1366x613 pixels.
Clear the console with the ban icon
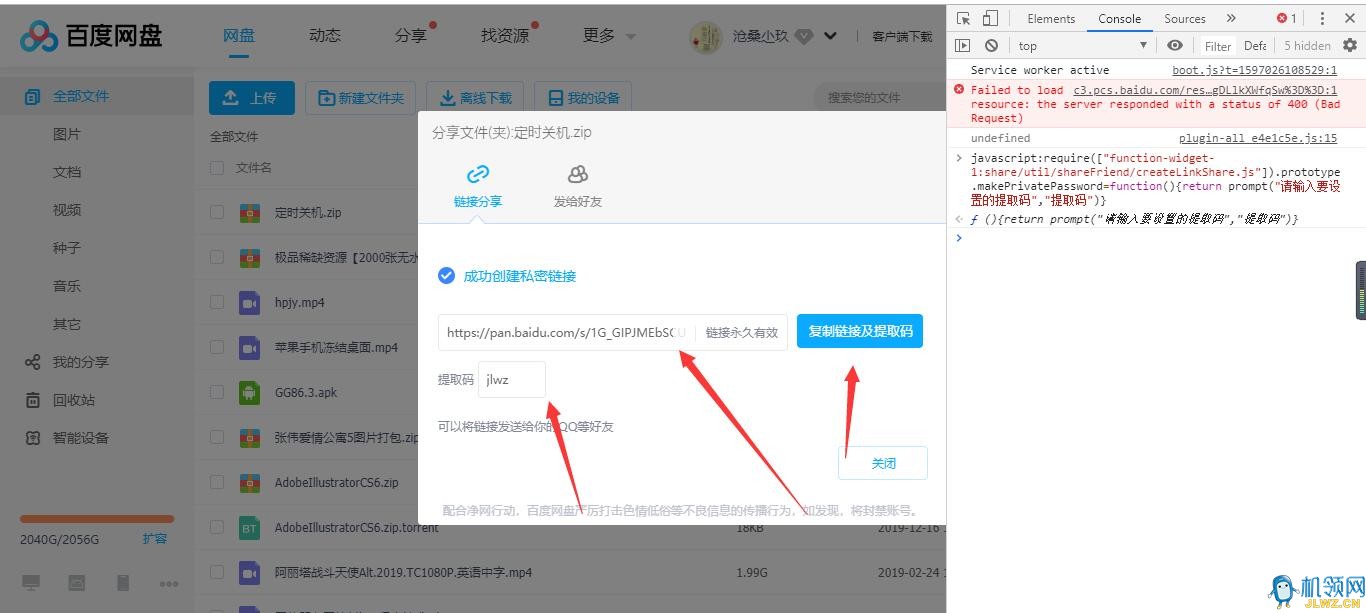point(991,45)
